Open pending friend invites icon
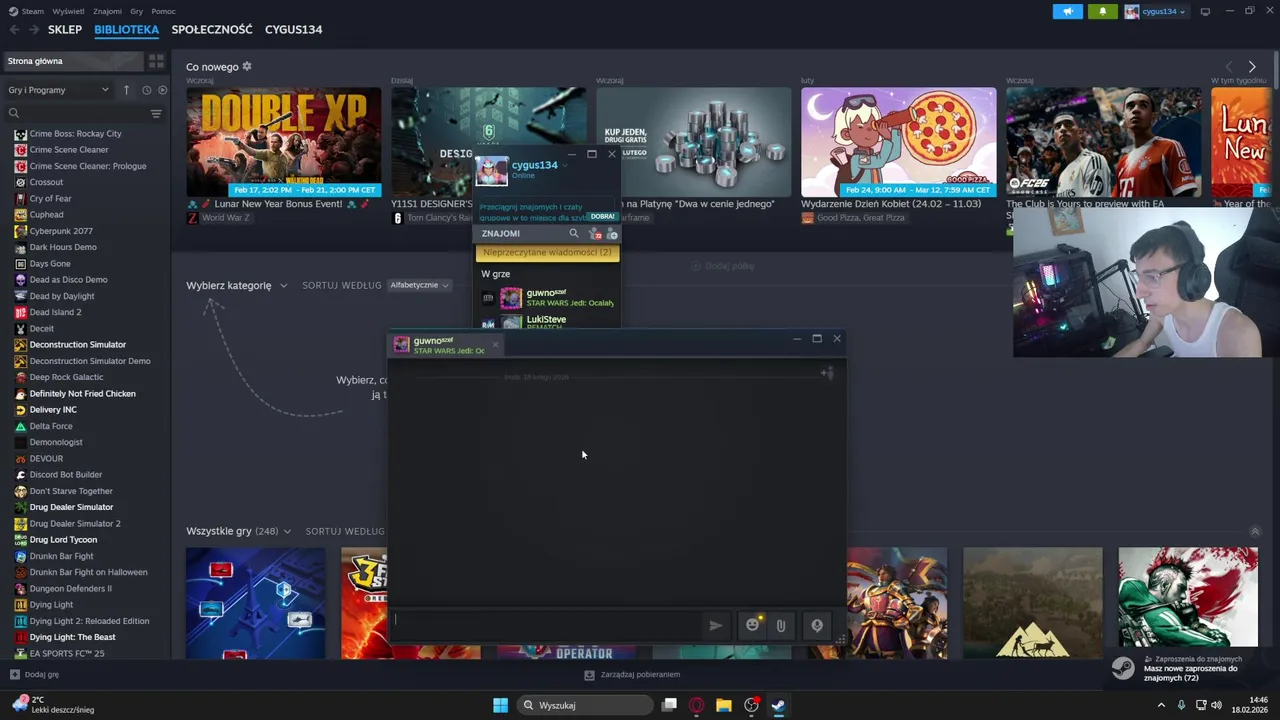The image size is (1280, 720). [x=595, y=234]
